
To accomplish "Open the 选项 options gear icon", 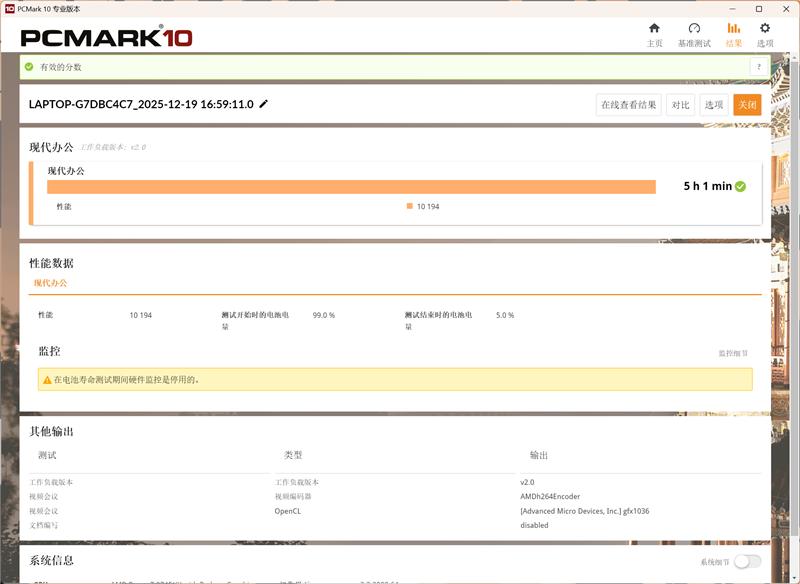I will point(764,29).
